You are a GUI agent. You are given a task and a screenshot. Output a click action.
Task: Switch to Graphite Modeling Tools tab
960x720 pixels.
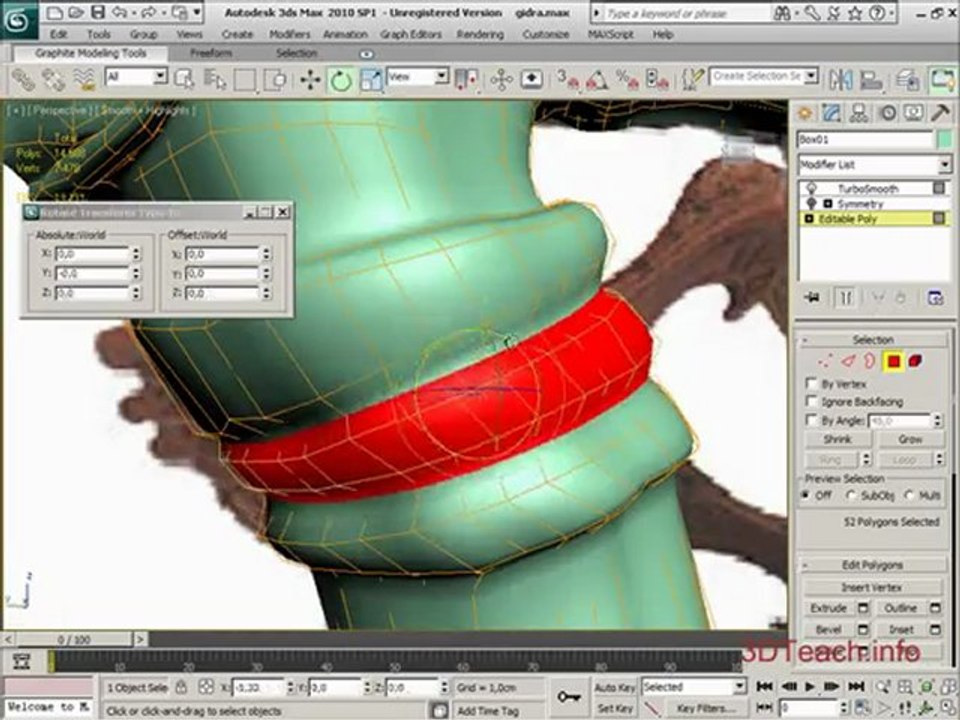coord(91,53)
